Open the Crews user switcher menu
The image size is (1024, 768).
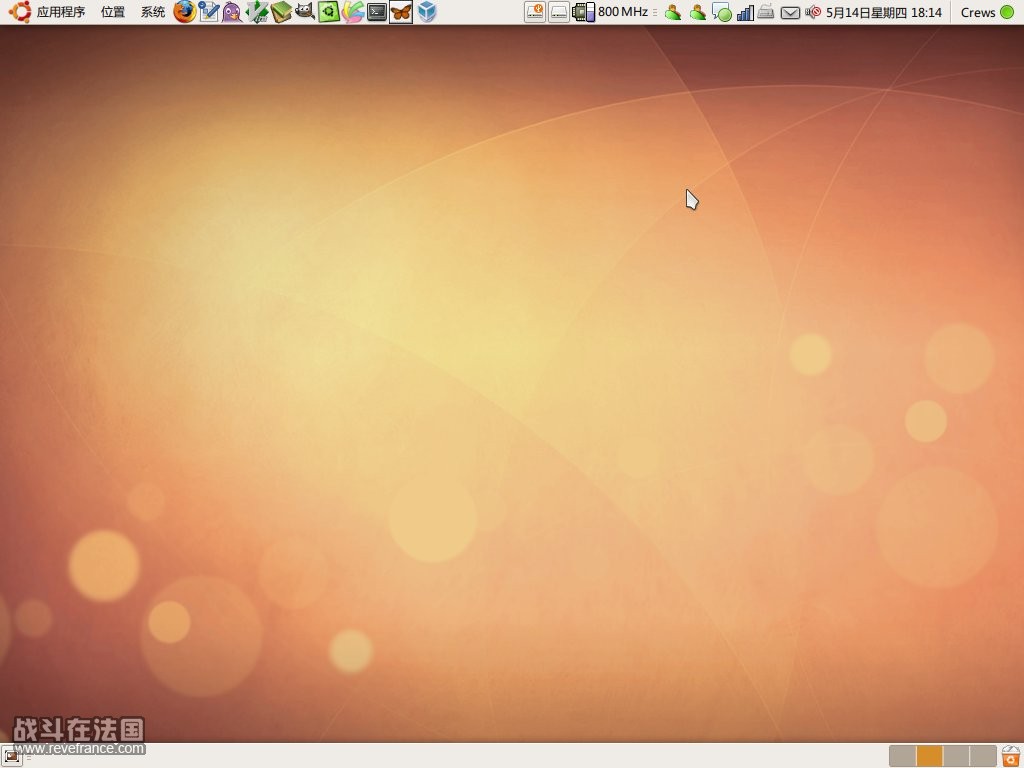point(986,12)
